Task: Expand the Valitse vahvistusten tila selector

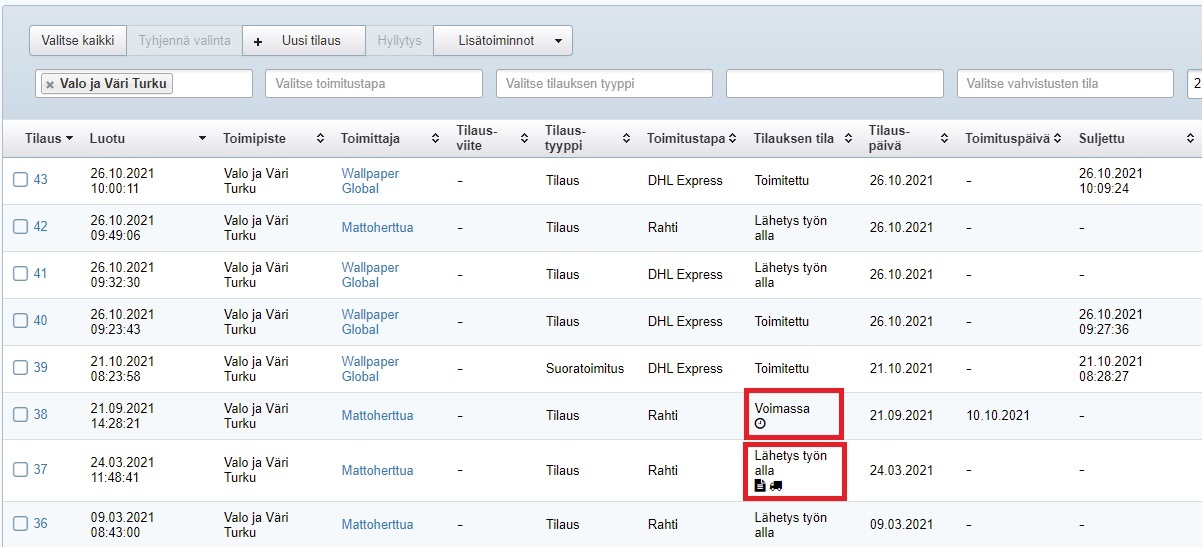Action: [1064, 84]
